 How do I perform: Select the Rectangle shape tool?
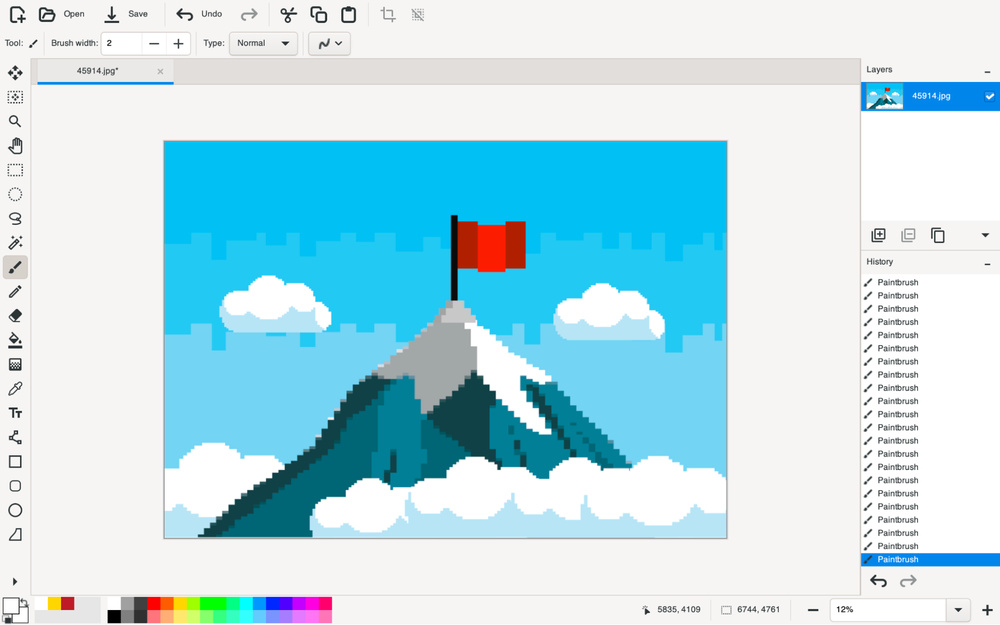coord(15,462)
